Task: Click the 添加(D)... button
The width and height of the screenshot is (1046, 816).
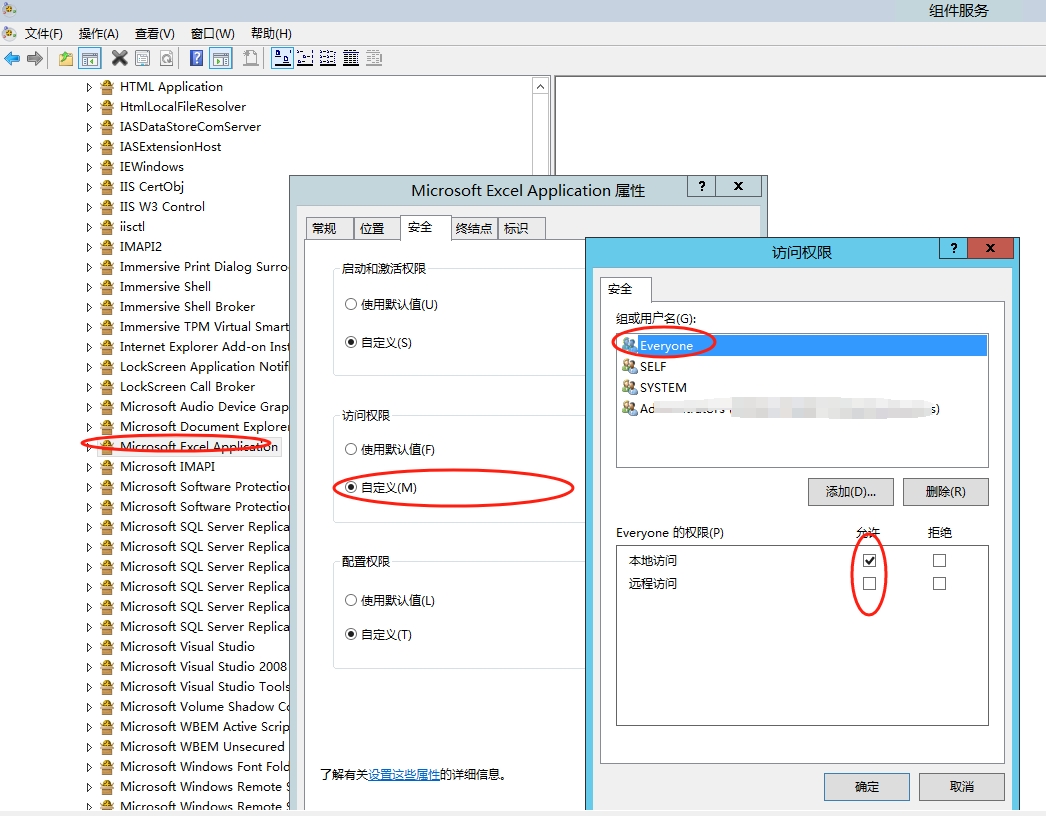Action: click(851, 492)
